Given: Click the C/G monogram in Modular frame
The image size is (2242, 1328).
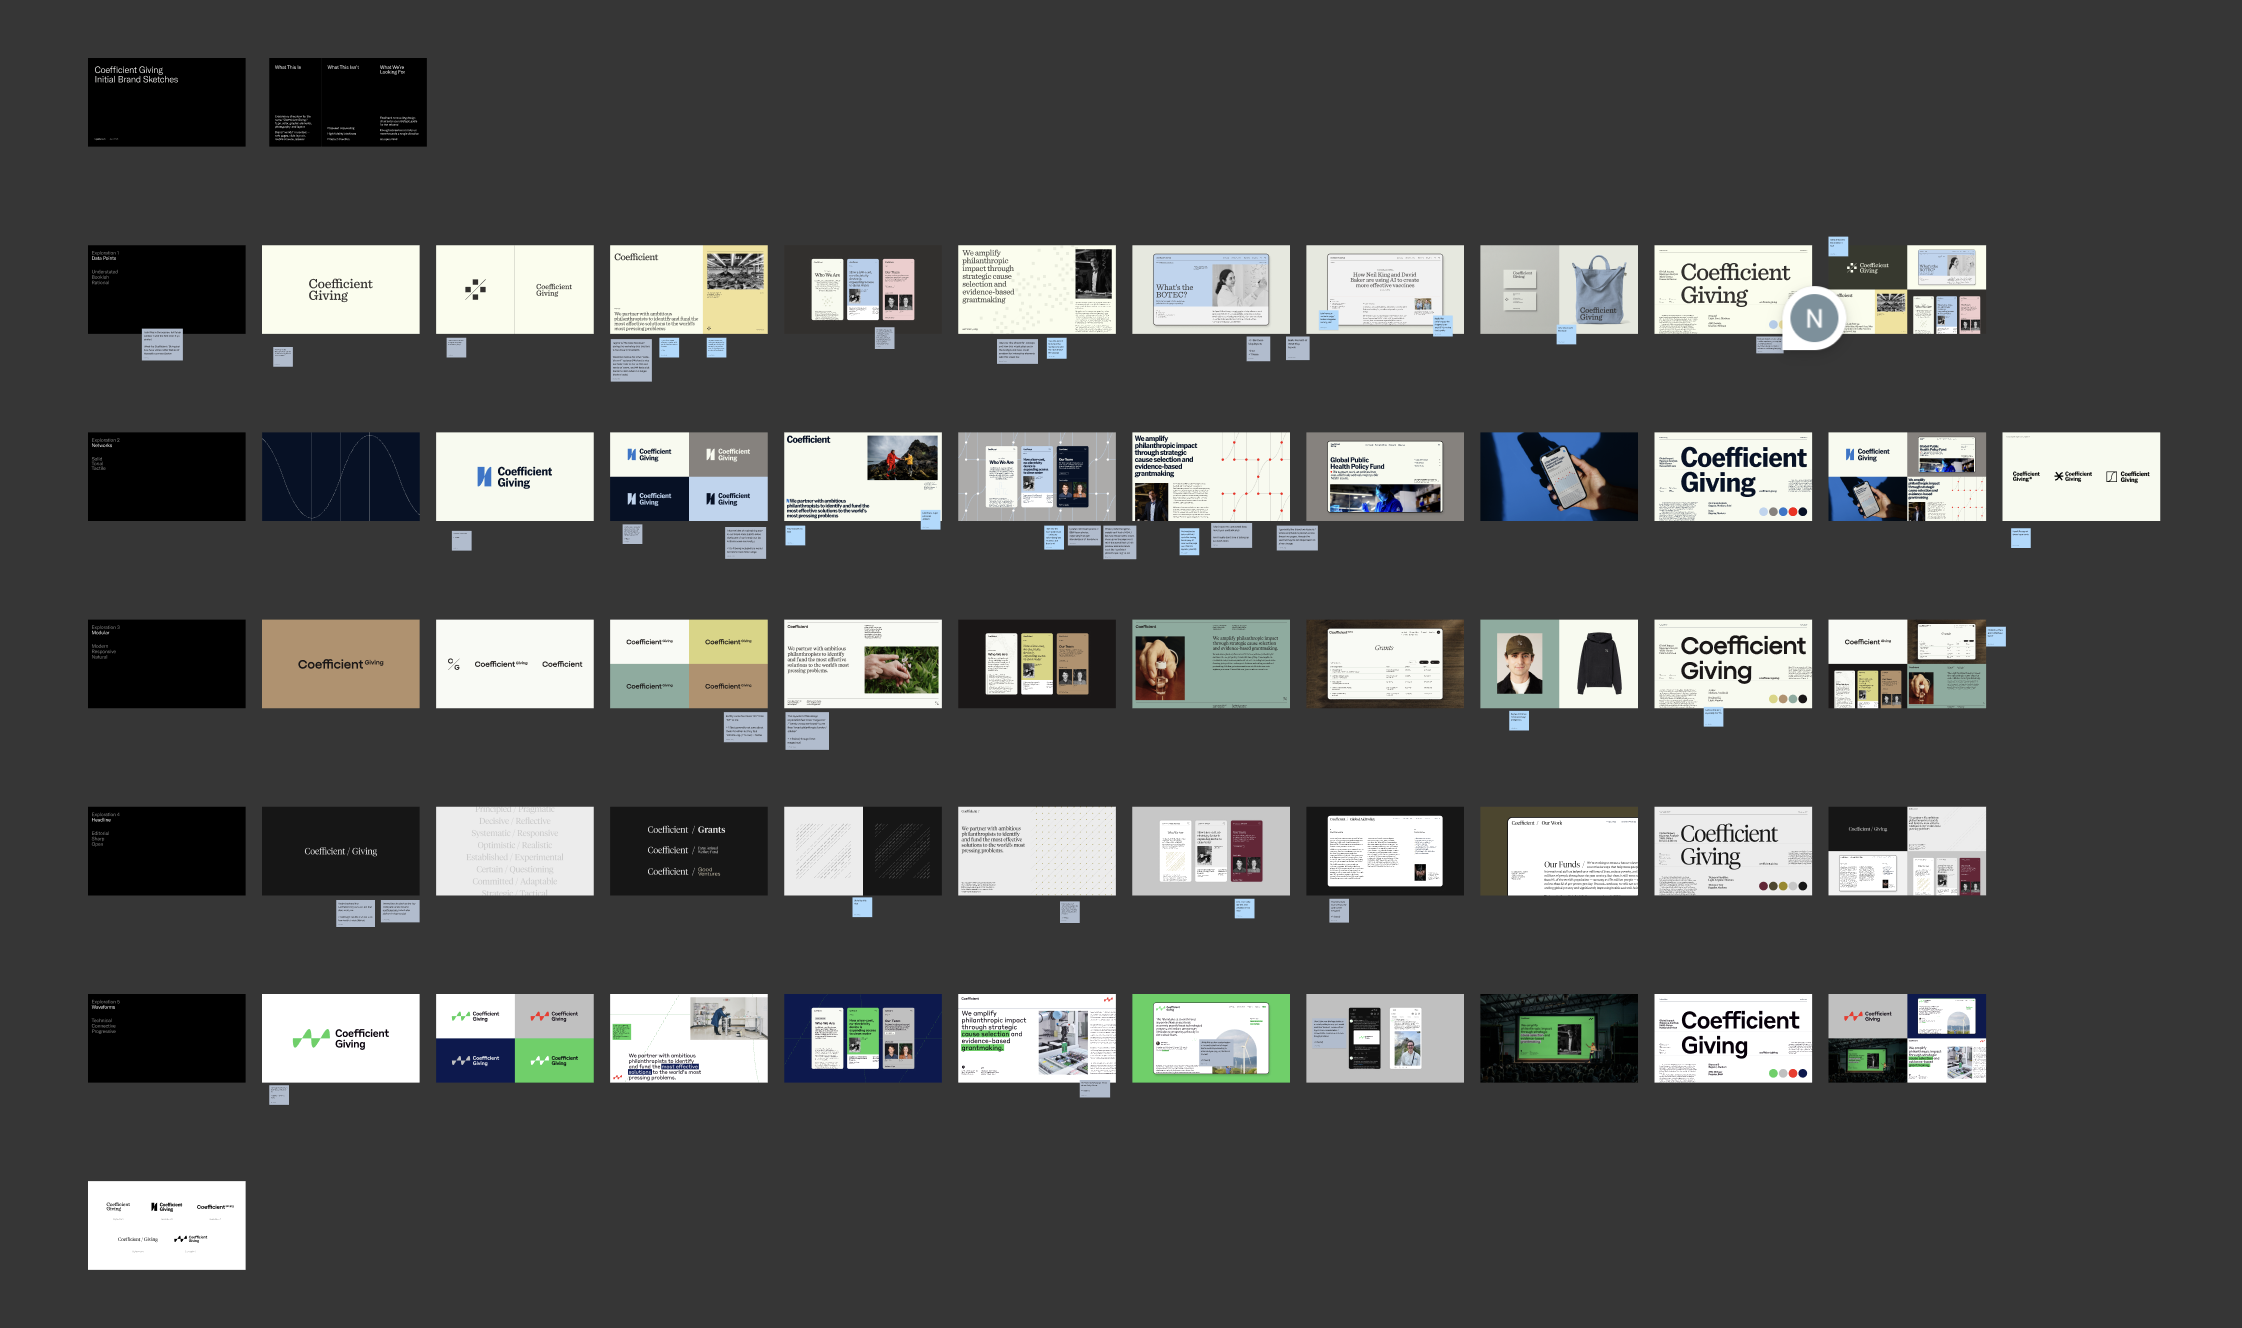Looking at the screenshot, I should point(454,664).
